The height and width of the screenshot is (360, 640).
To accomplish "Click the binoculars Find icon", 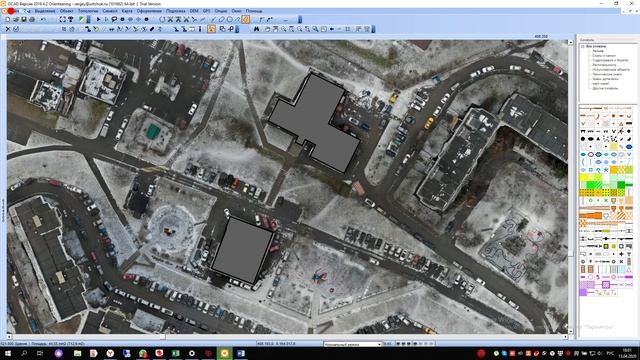I will [256, 29].
